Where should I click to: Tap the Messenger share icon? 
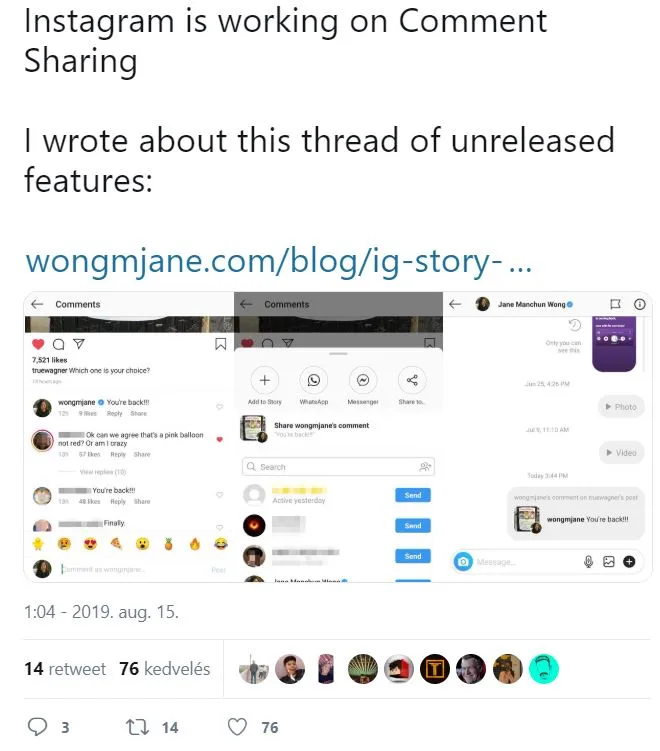pos(363,380)
